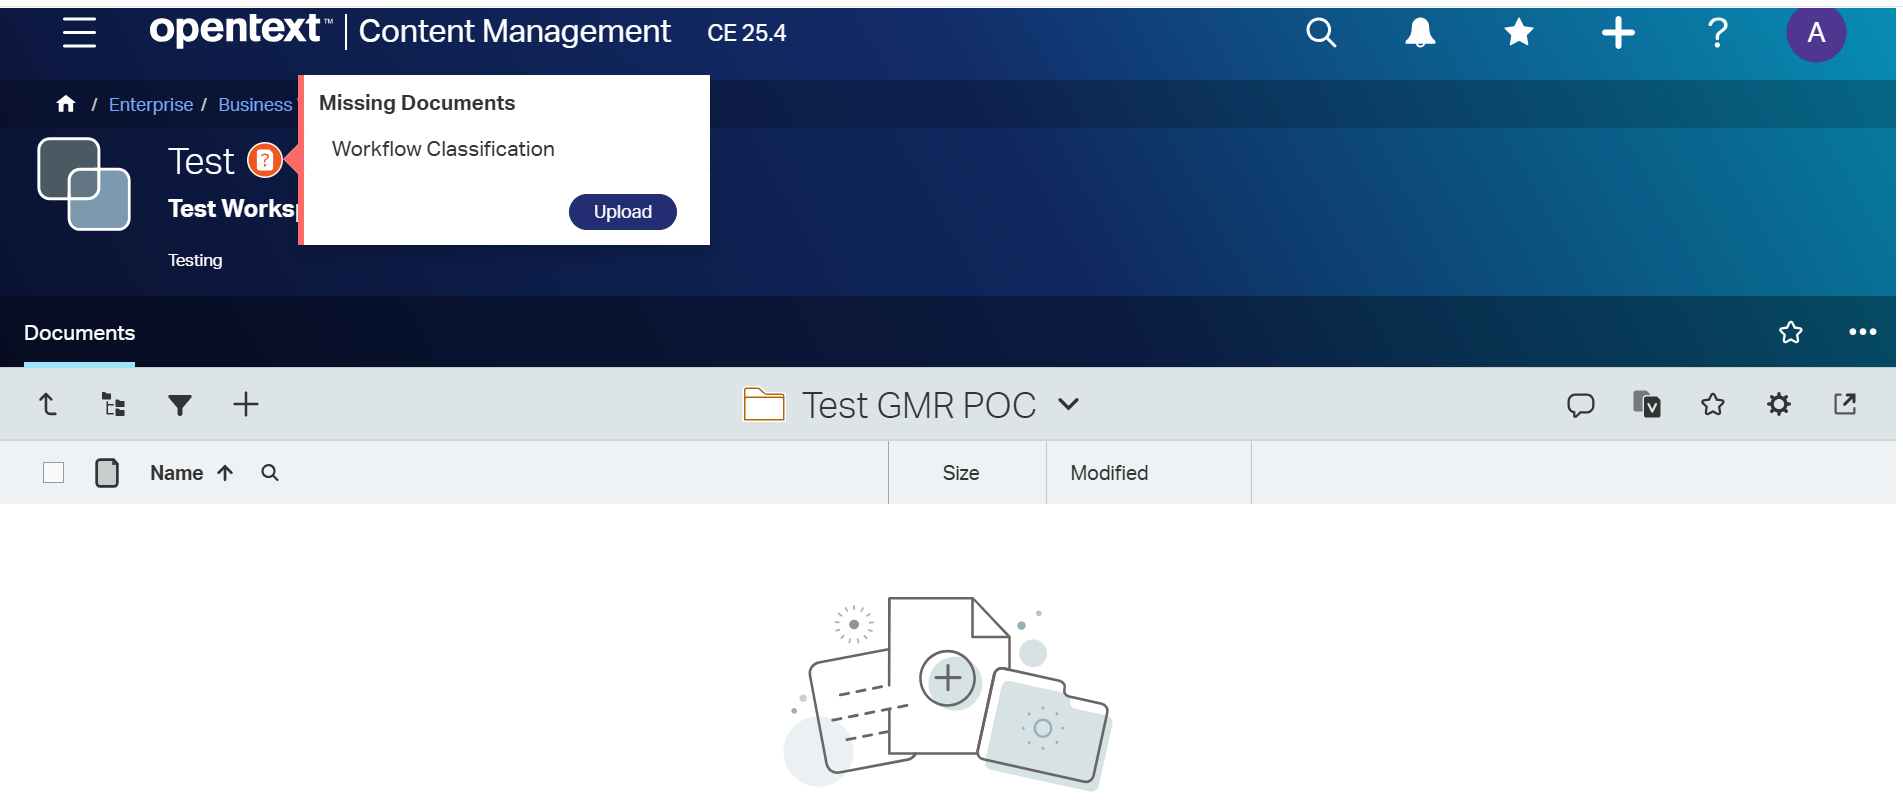This screenshot has height=809, width=1903.
Task: Click the Test workspace title
Action: pos(201,161)
